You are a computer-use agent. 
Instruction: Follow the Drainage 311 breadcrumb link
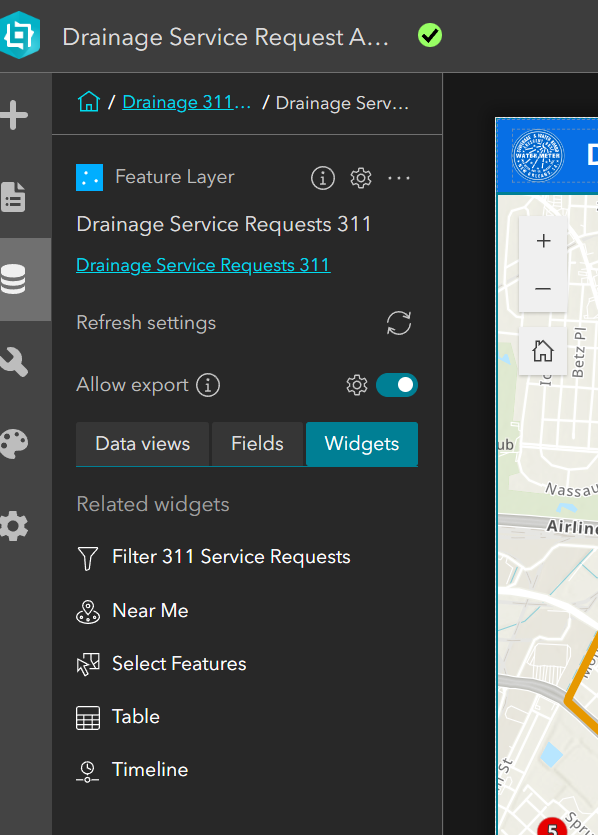[186, 102]
